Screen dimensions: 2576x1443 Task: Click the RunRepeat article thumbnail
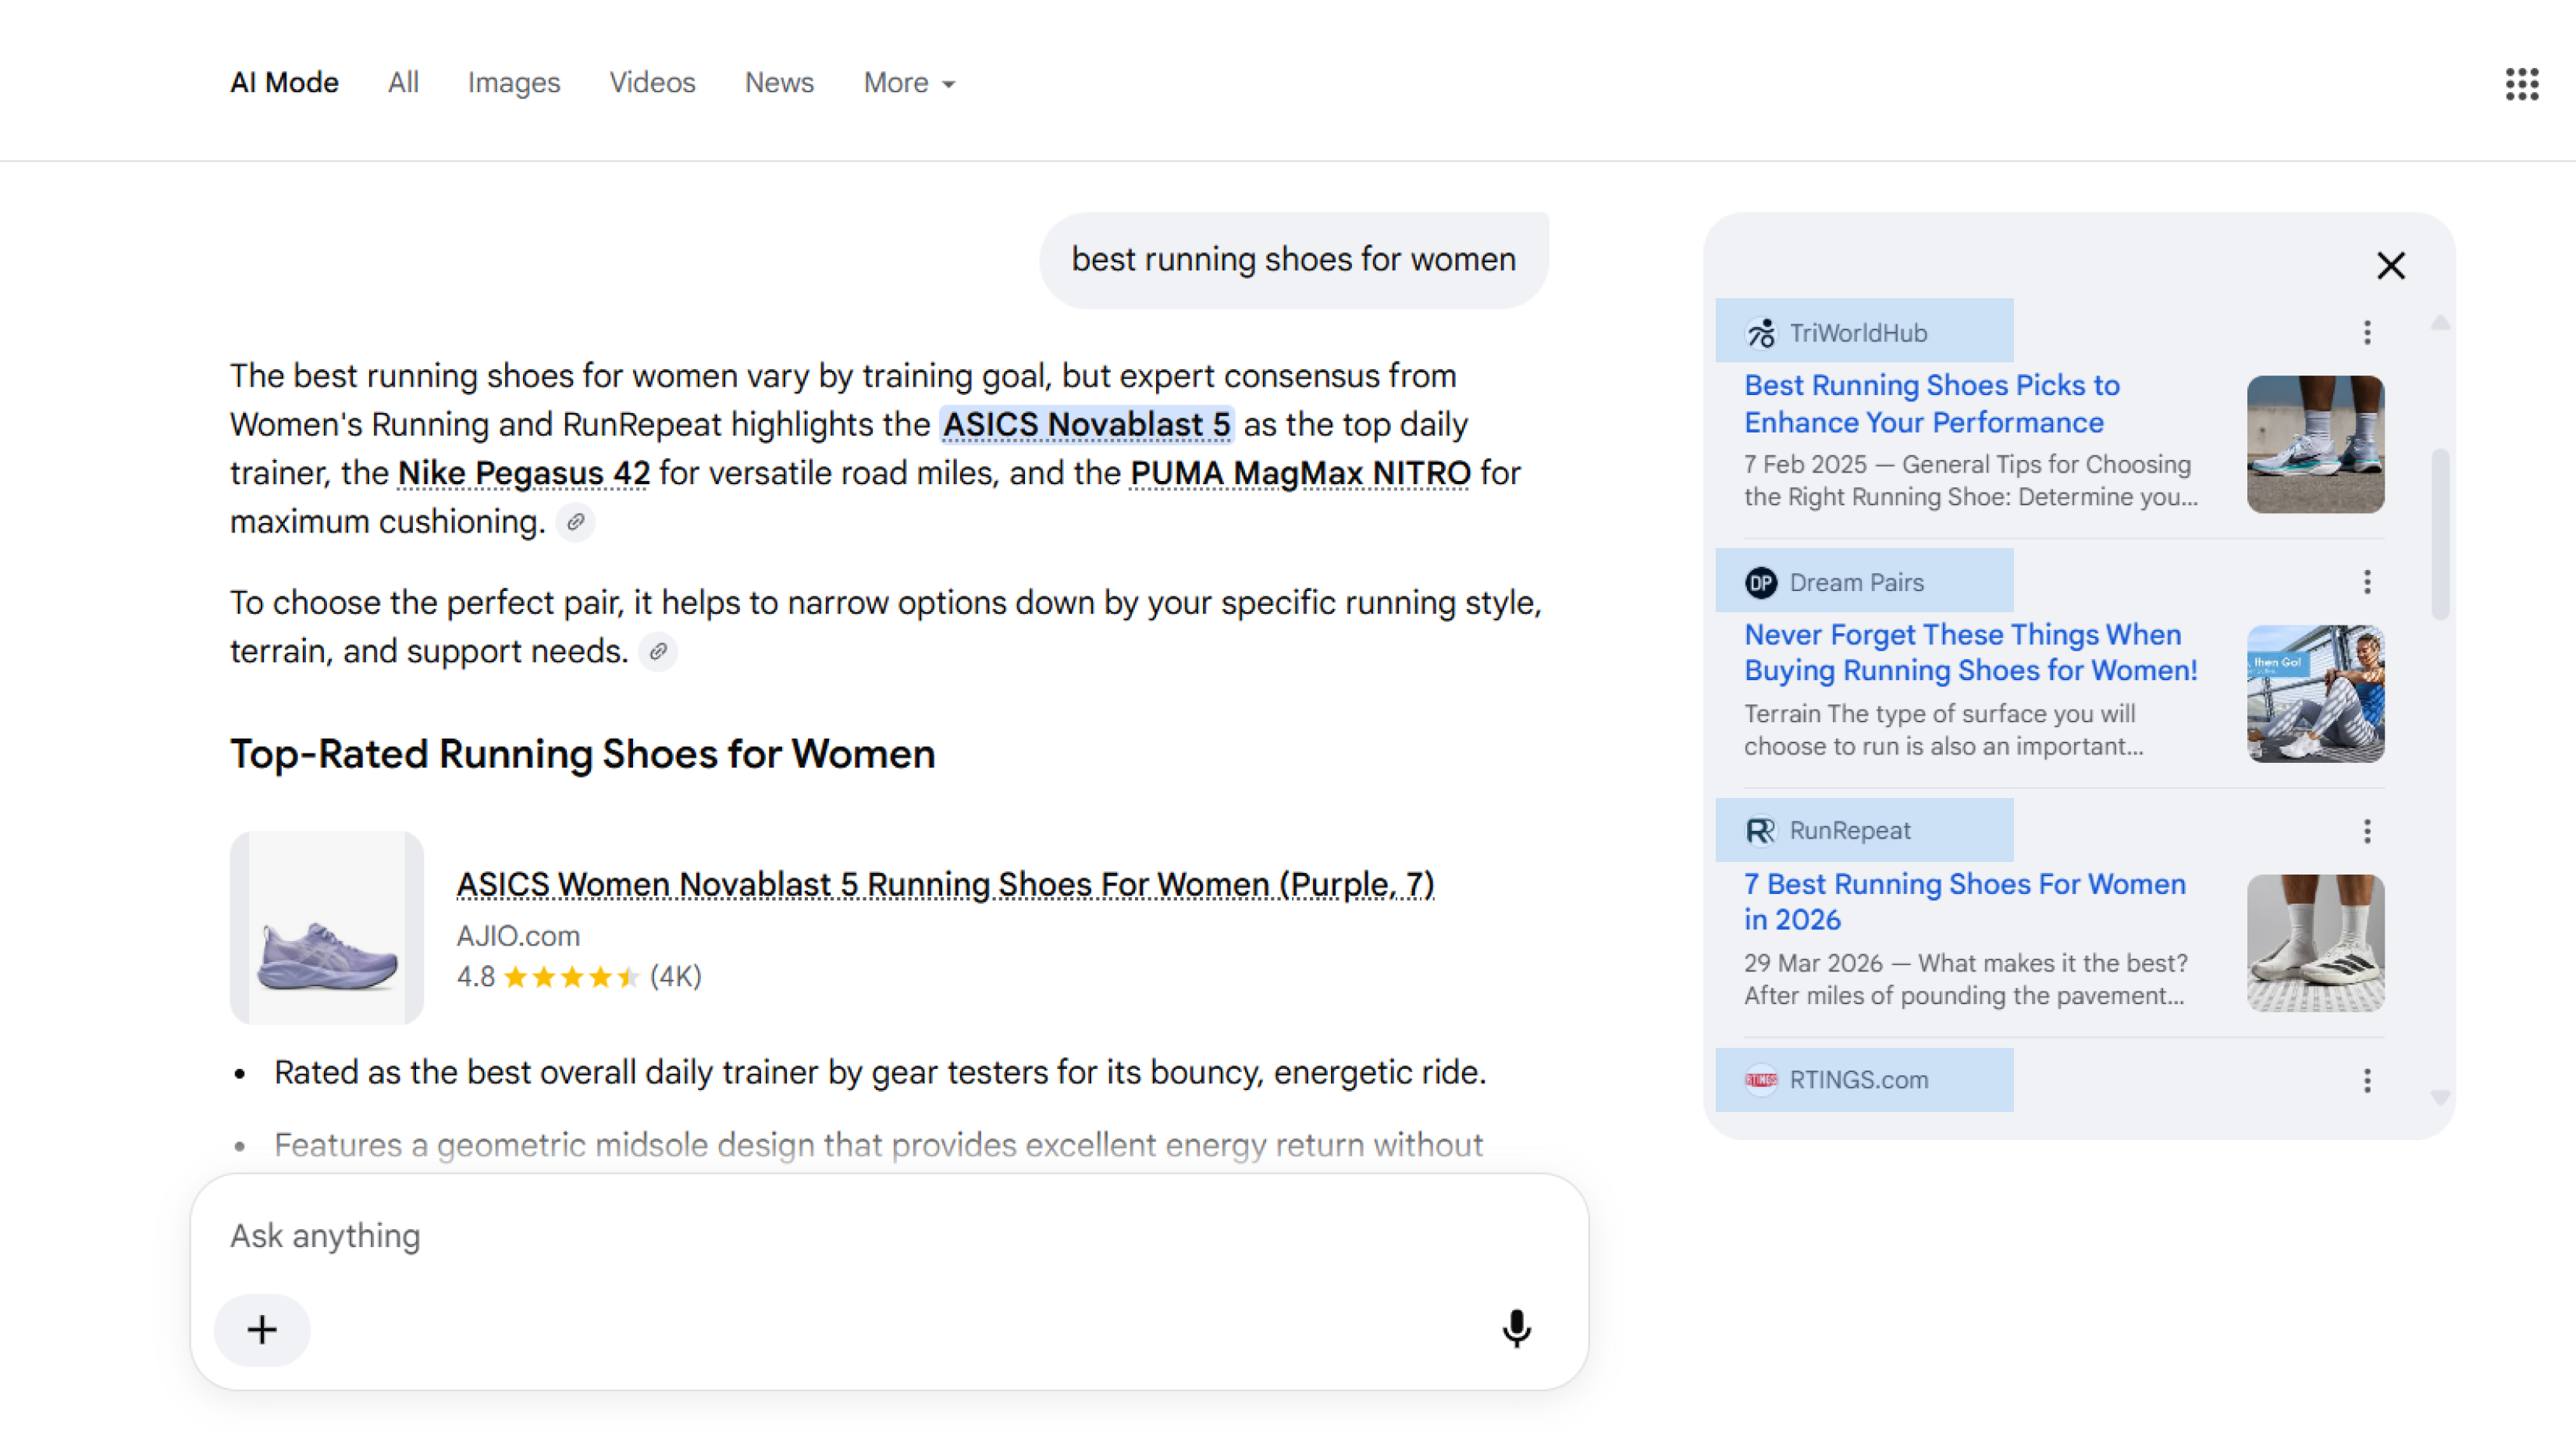[x=2315, y=943]
